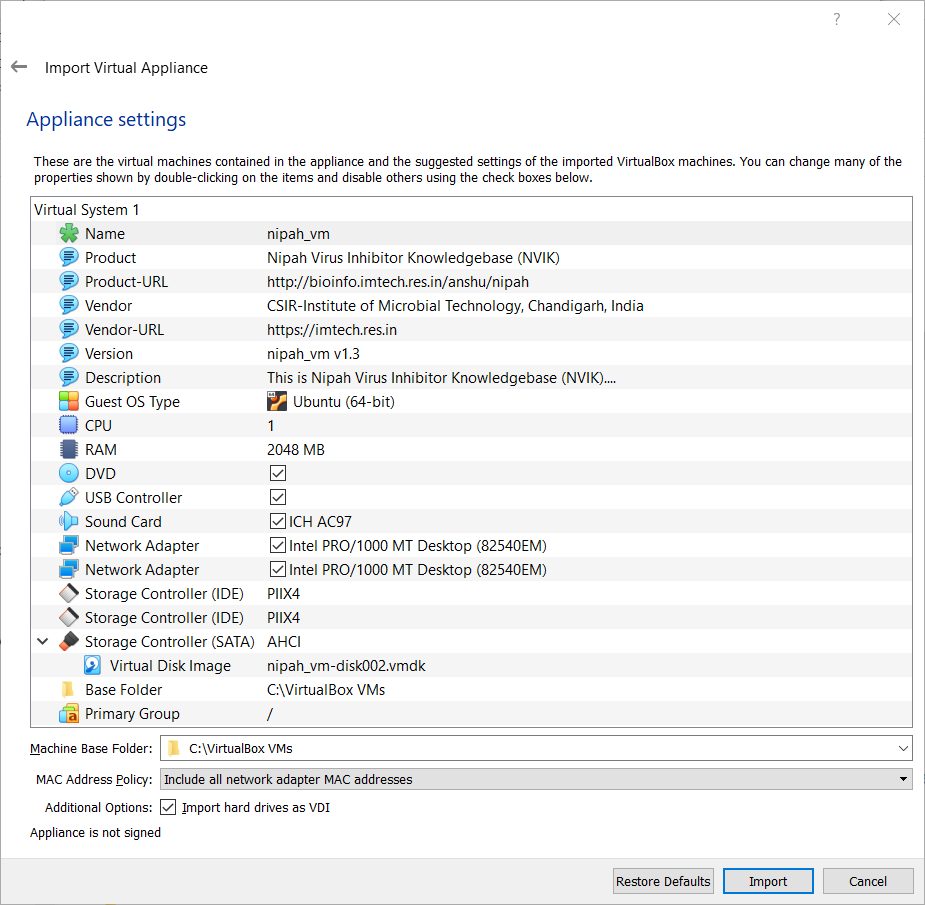Click the Import button

pos(767,881)
